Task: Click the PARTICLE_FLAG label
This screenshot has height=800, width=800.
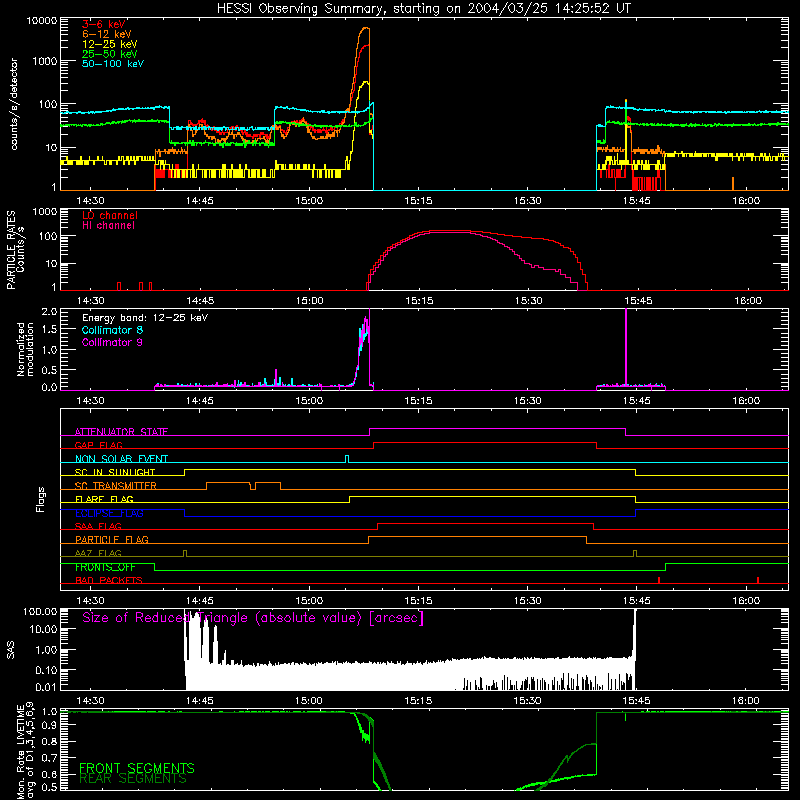Action: (x=112, y=540)
